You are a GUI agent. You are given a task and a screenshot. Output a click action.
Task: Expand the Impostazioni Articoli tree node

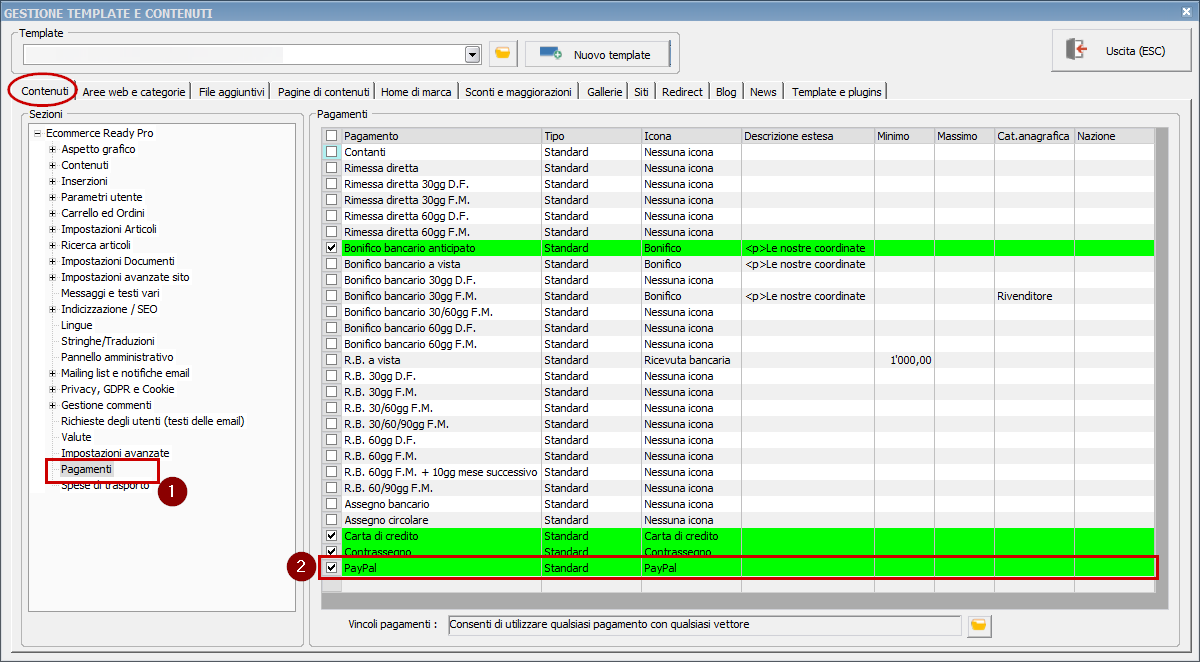click(x=53, y=229)
